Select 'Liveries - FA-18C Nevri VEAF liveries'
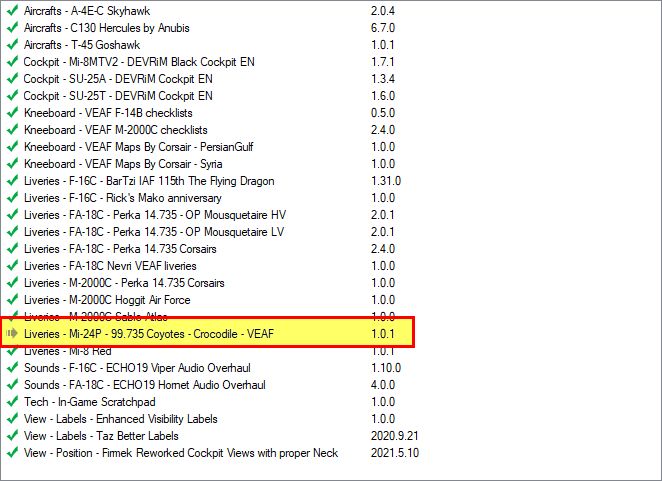This screenshot has height=481, width=662. click(110, 266)
